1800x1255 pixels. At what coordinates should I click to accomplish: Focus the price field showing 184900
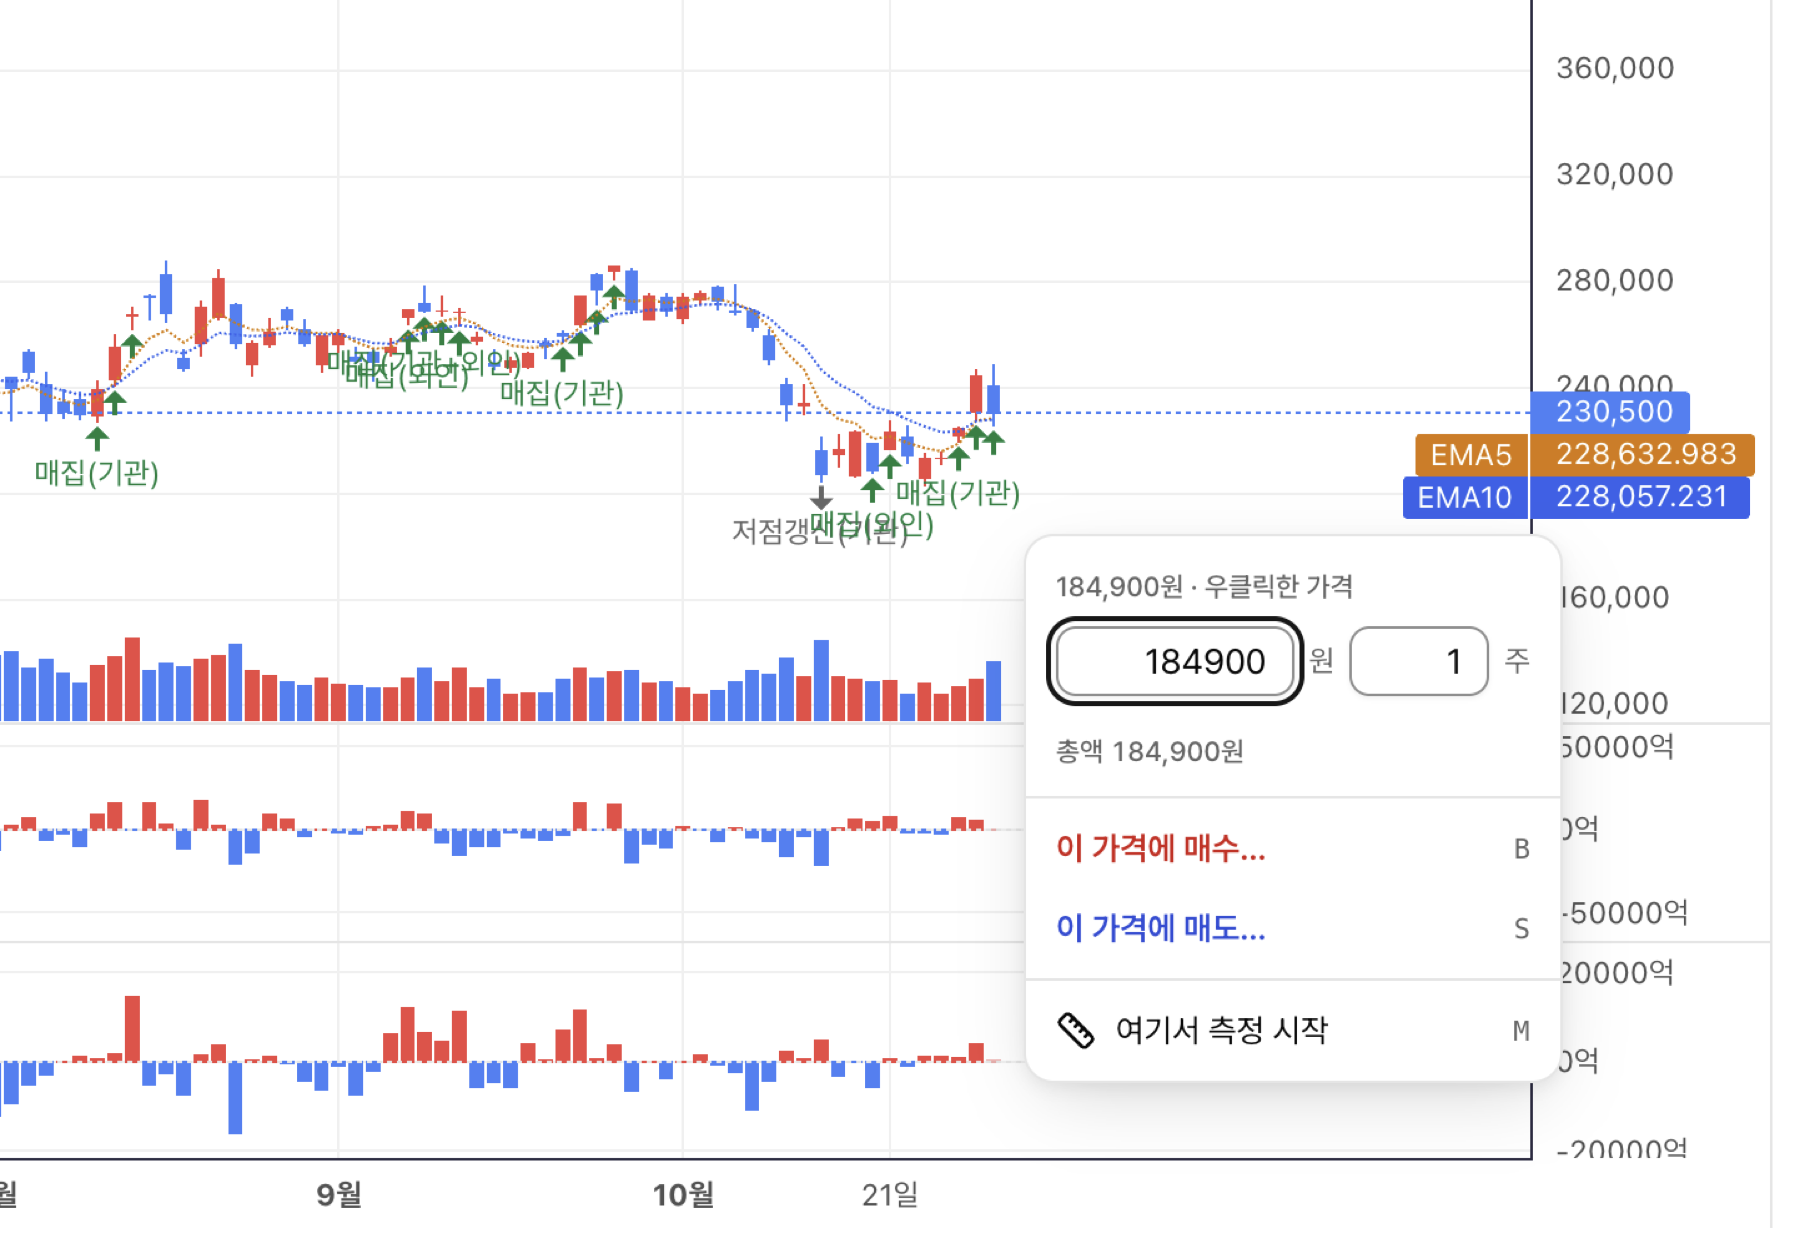(1175, 661)
